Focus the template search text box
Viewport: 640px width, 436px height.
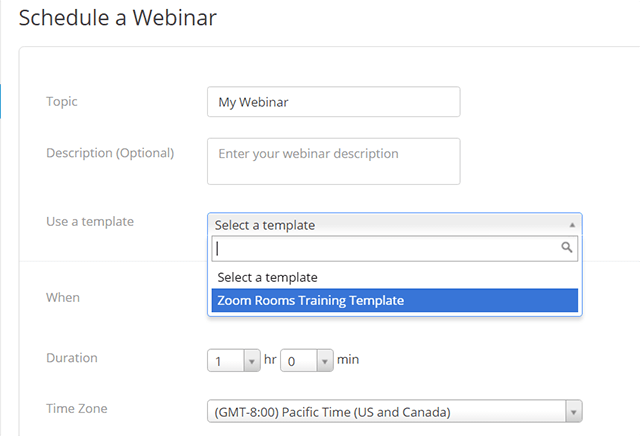coord(385,248)
